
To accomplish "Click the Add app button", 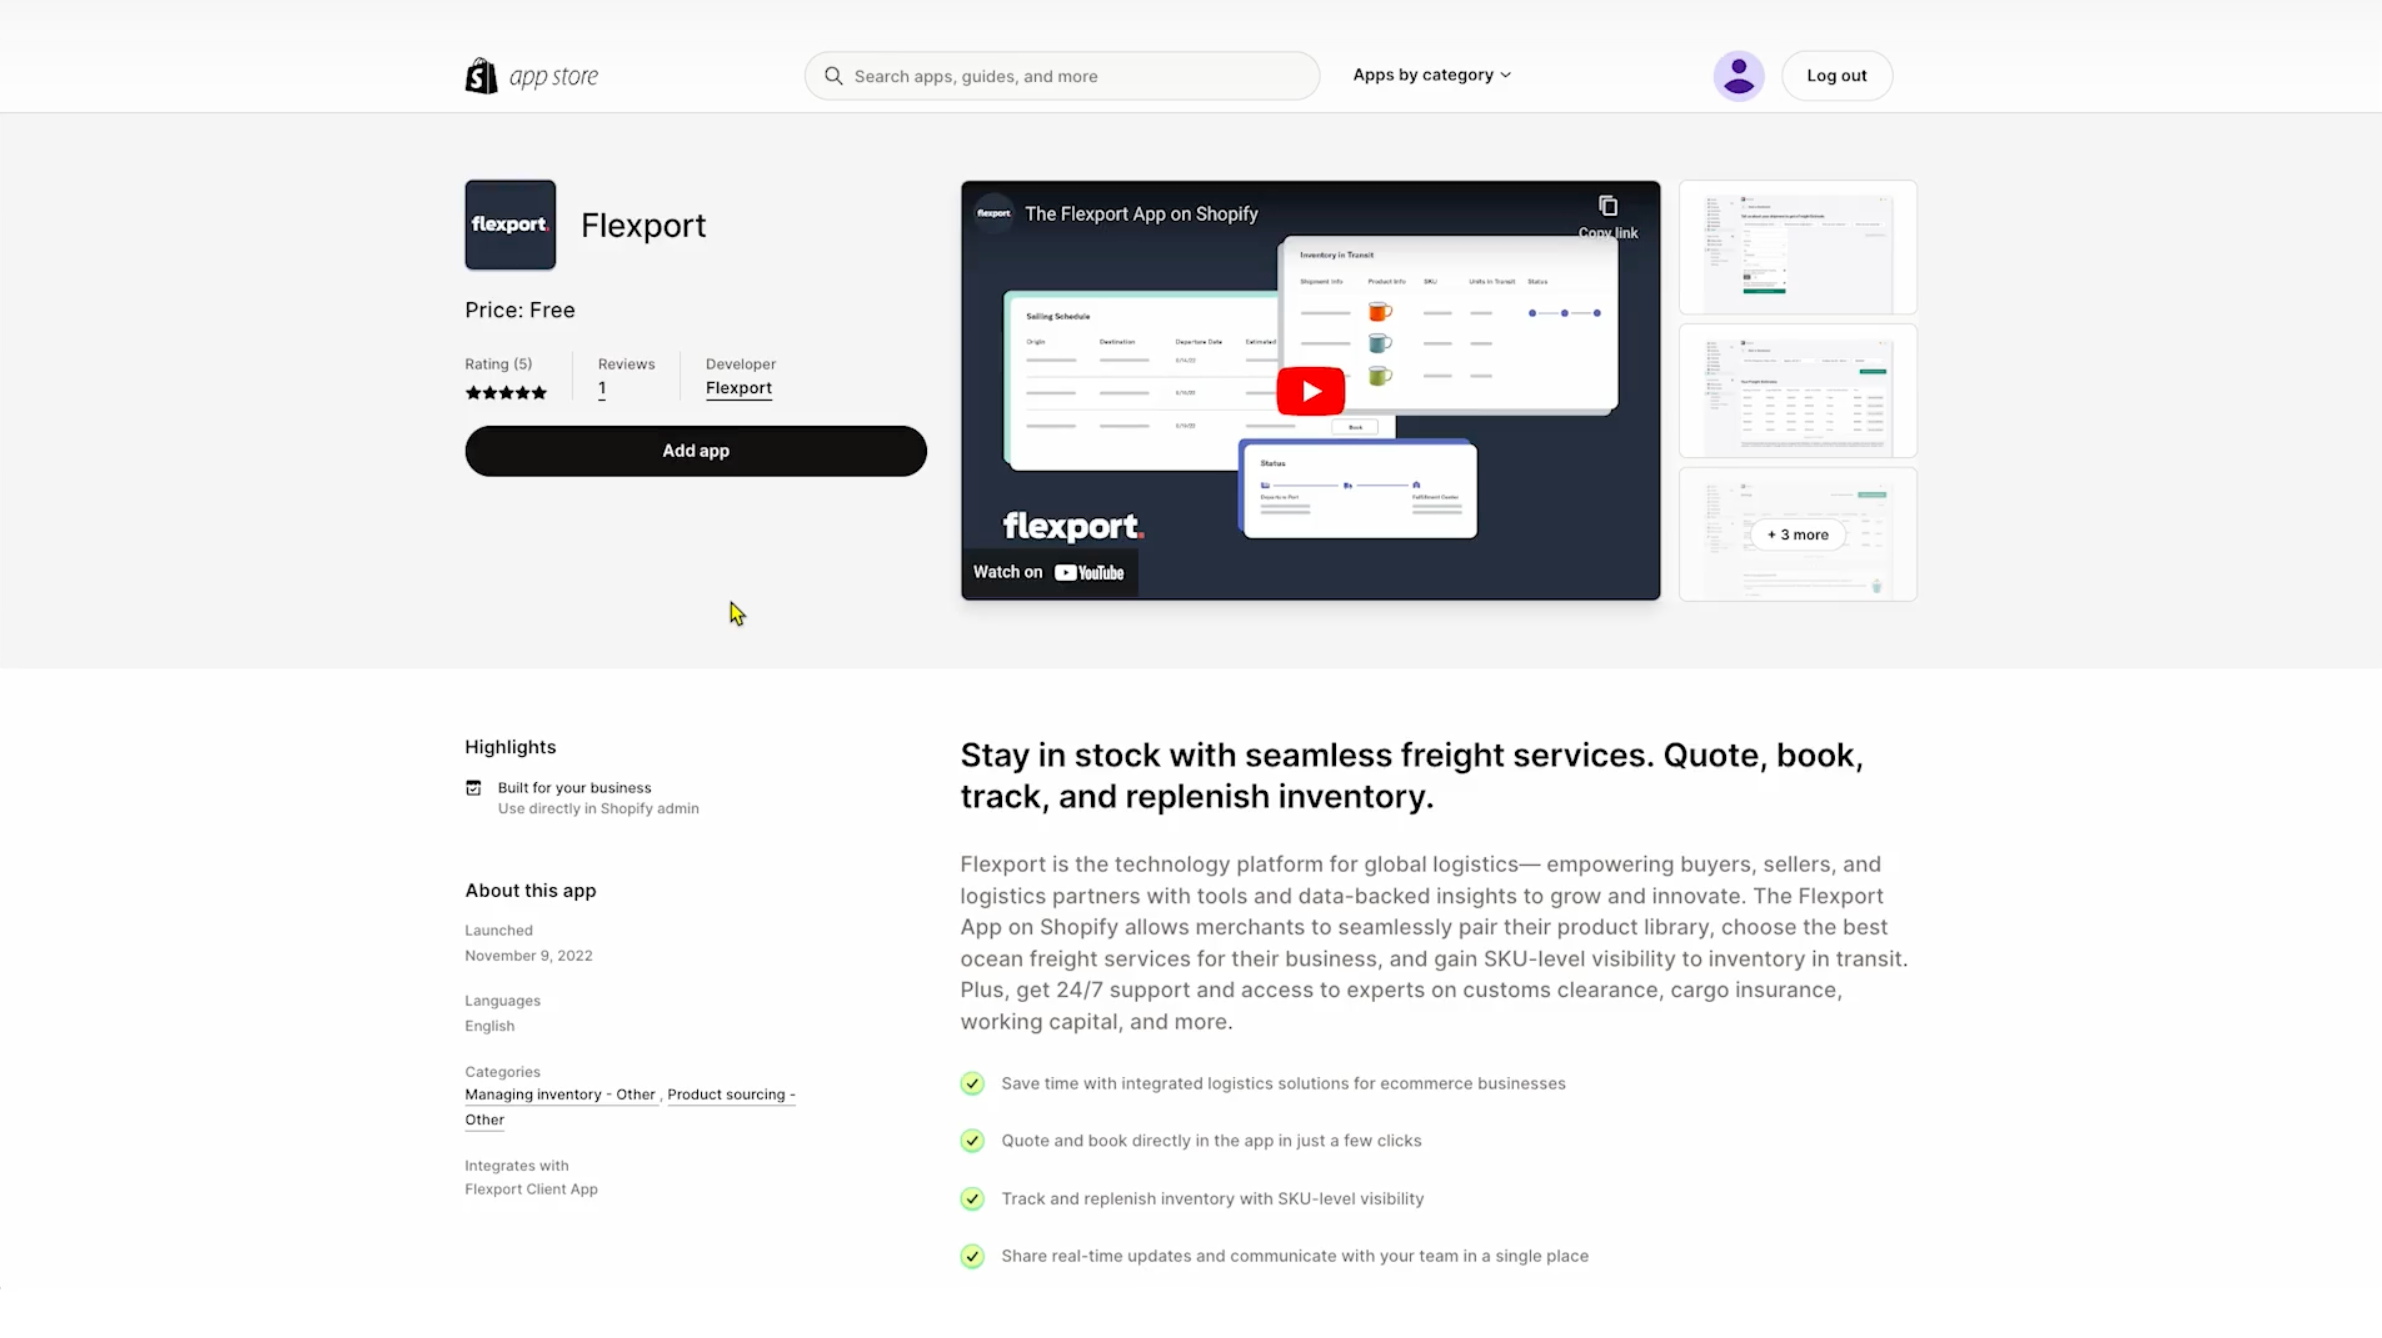I will (695, 451).
